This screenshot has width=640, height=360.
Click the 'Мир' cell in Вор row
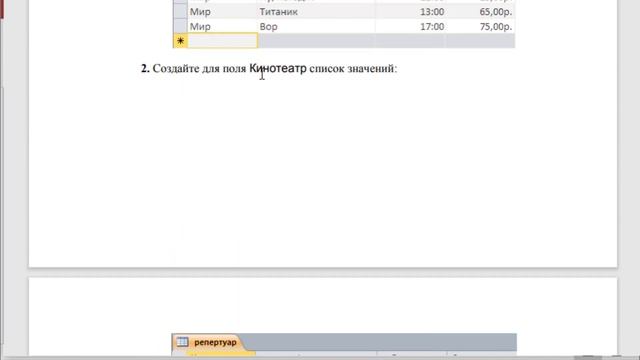click(x=222, y=27)
